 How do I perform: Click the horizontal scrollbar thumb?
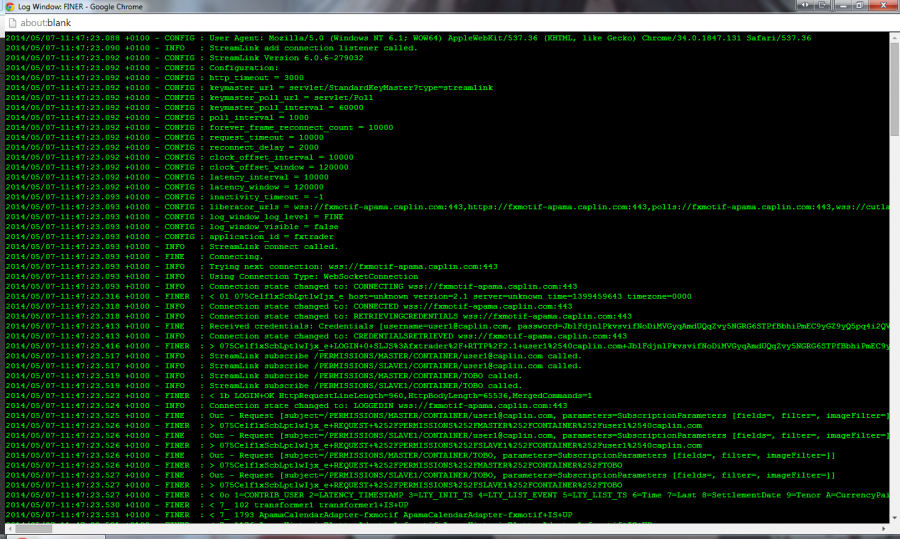[x=33, y=528]
